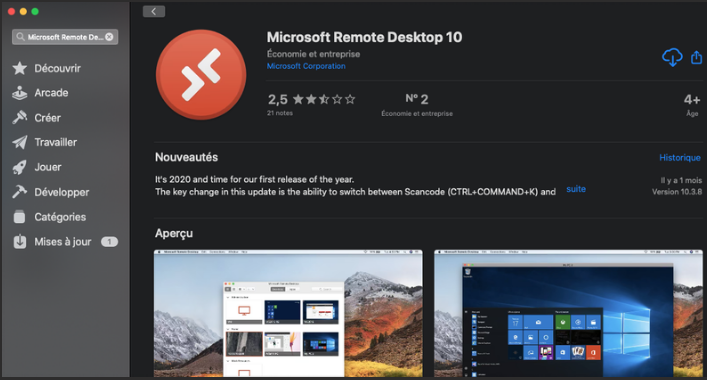Open the Créer section
The height and width of the screenshot is (380, 707).
(x=47, y=118)
